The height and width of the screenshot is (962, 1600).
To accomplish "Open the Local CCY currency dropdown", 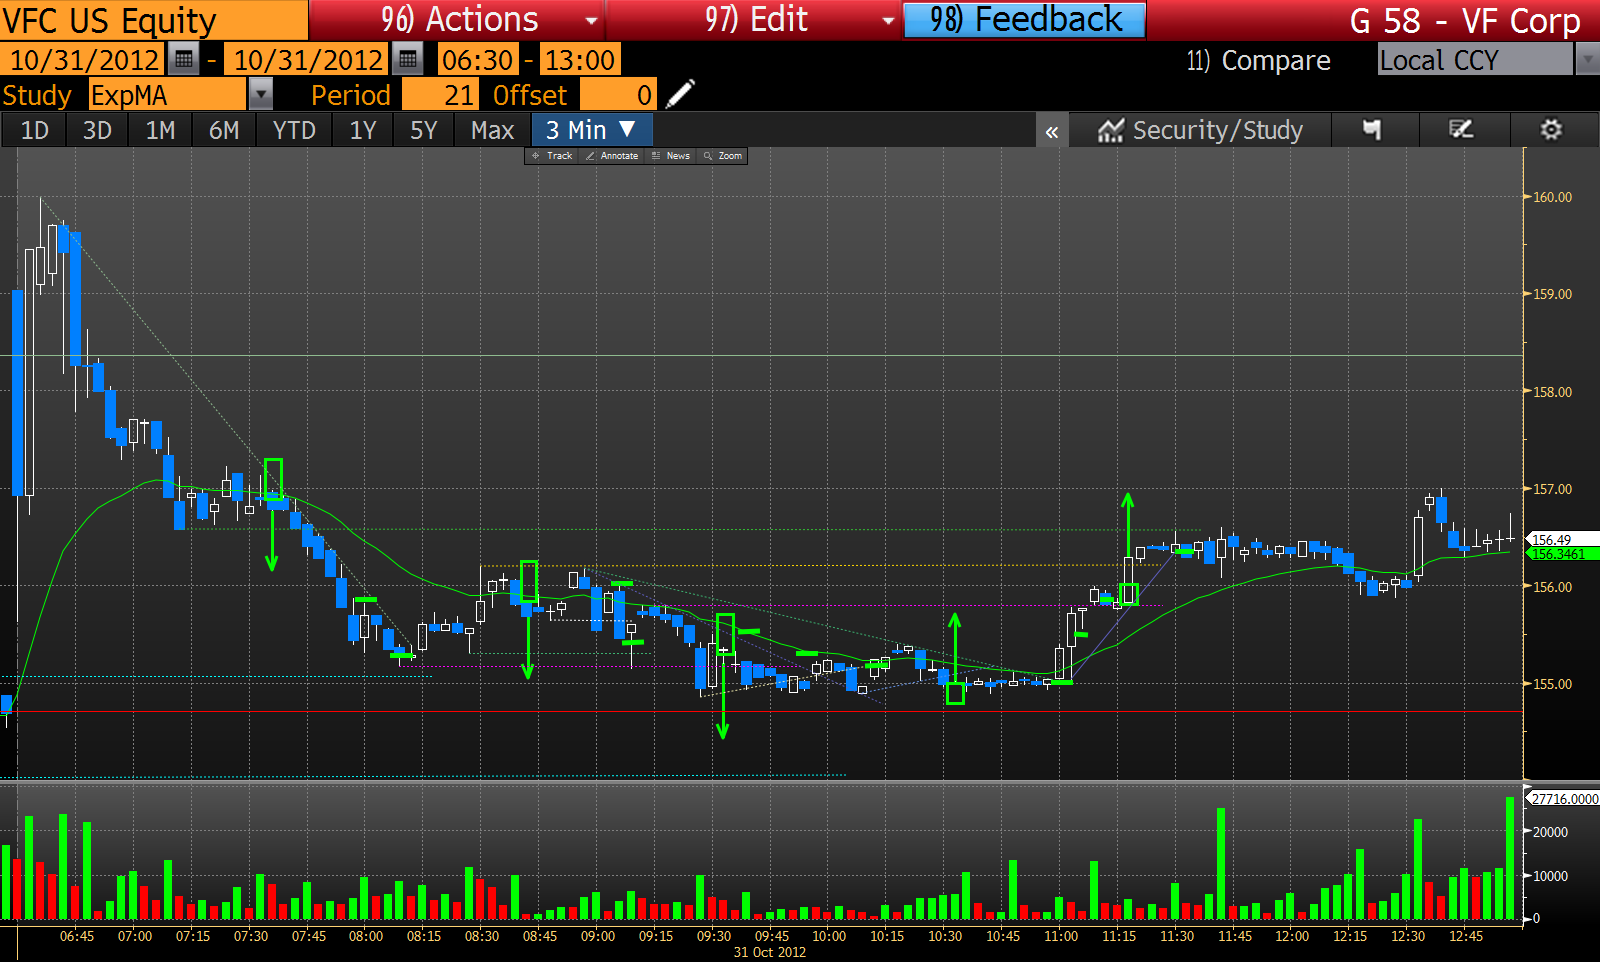I will pos(1475,60).
